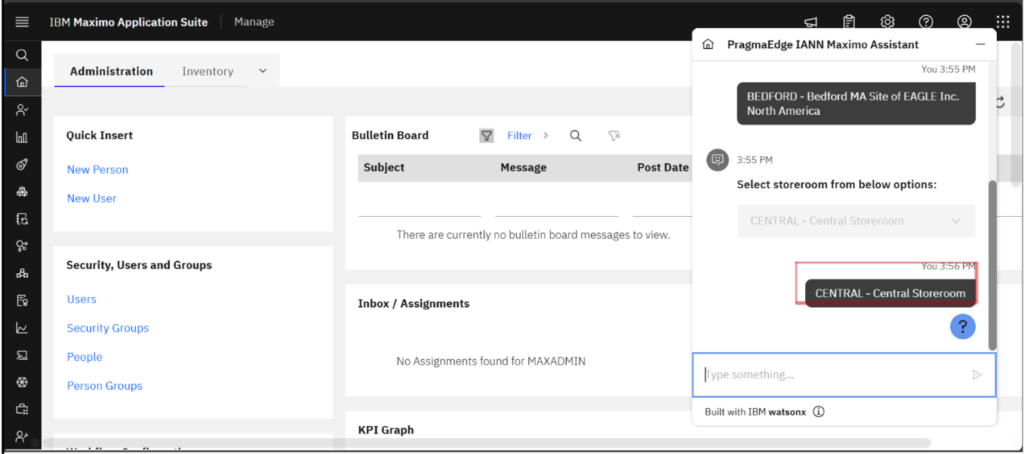Click the Select storeroom prompt text
The image size is (1024, 454).
tap(837, 184)
